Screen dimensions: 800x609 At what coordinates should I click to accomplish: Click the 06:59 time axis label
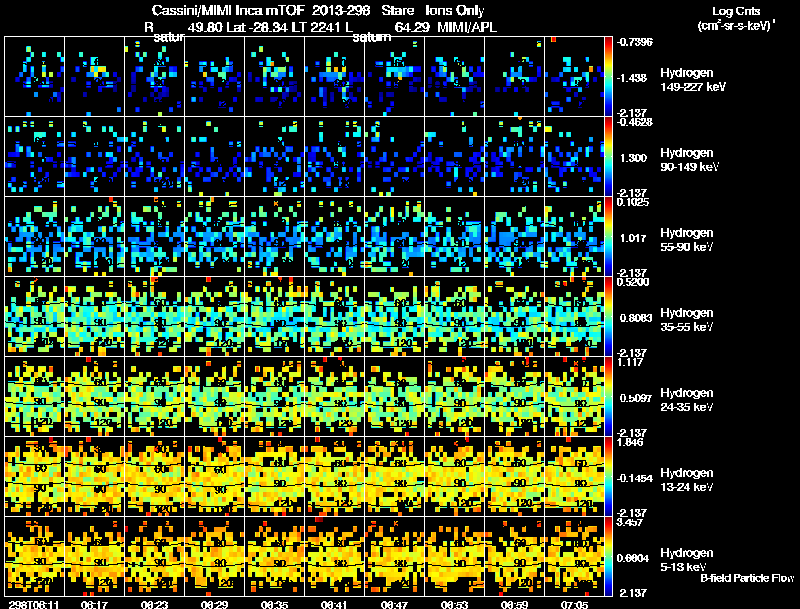pos(514,605)
